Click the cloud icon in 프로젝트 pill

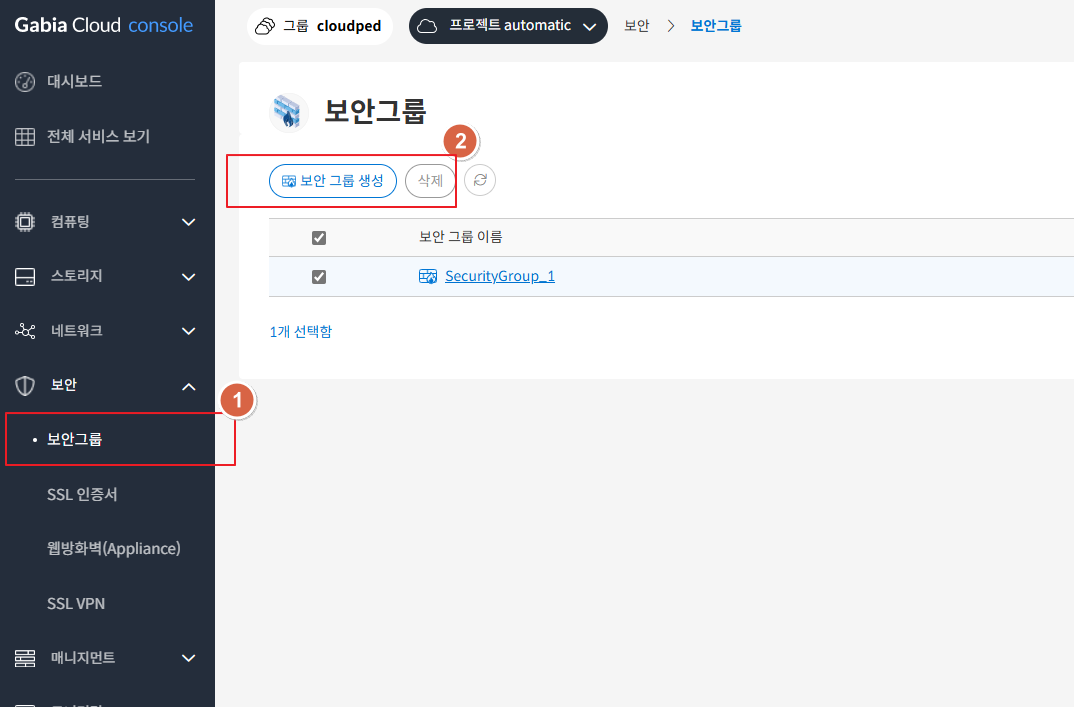click(x=427, y=26)
